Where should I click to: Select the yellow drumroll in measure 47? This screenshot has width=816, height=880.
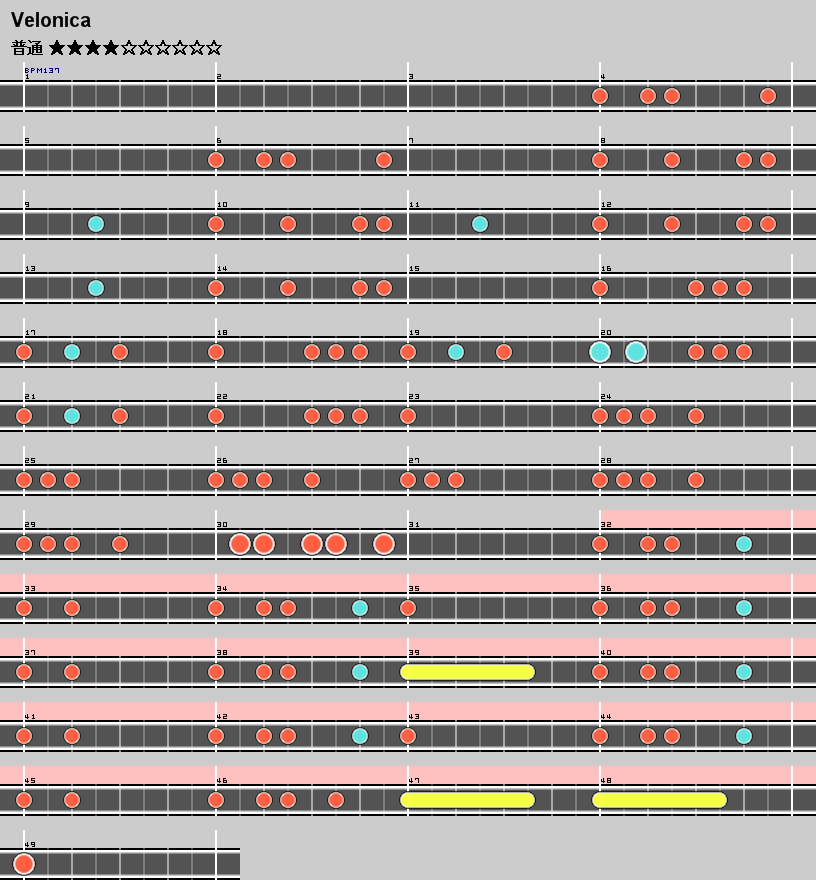click(x=467, y=800)
